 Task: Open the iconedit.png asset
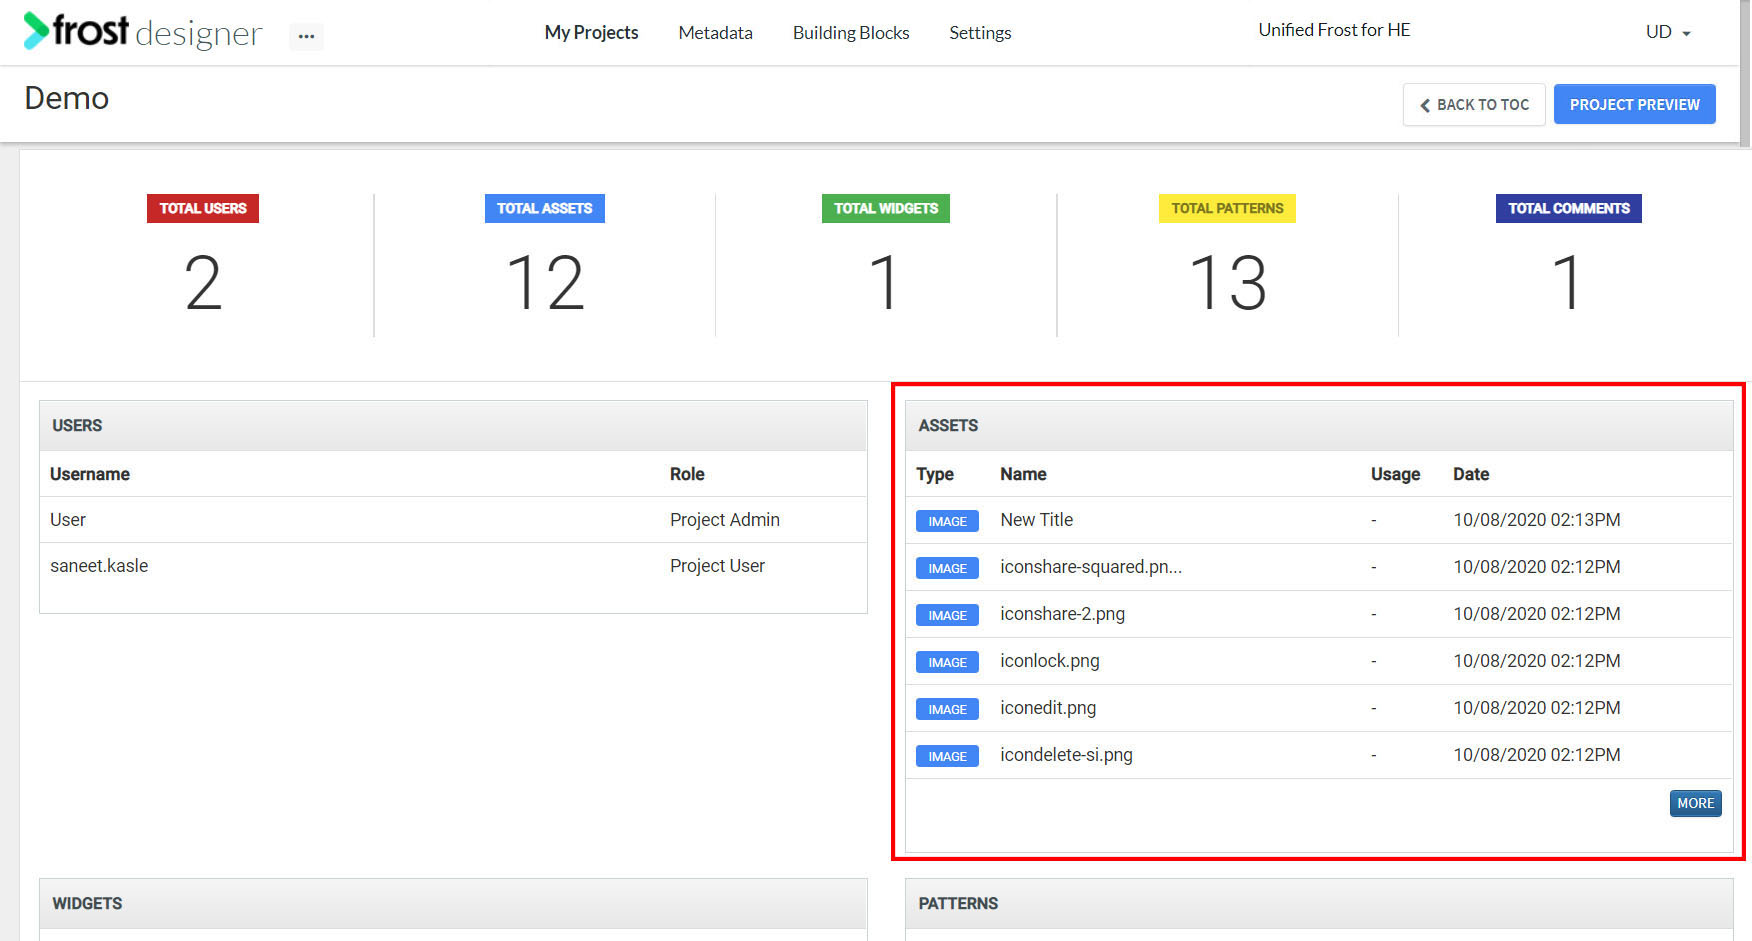tap(1048, 708)
